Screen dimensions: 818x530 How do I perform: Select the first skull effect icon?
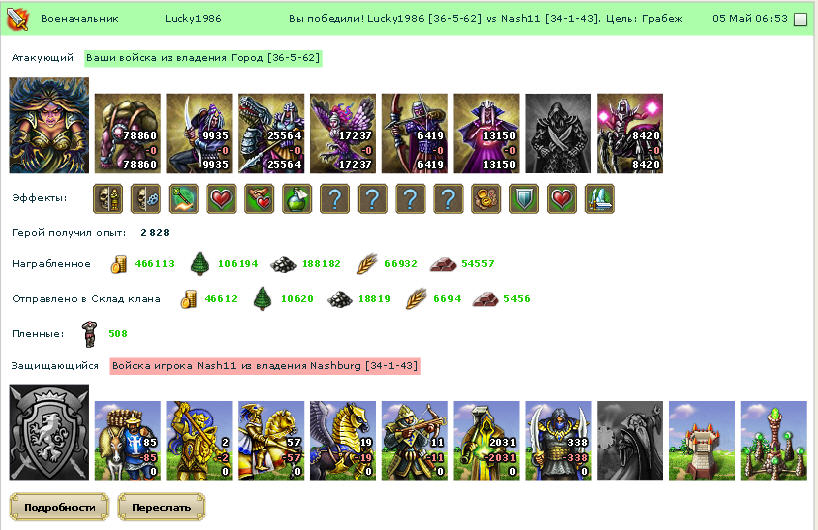[x=108, y=199]
